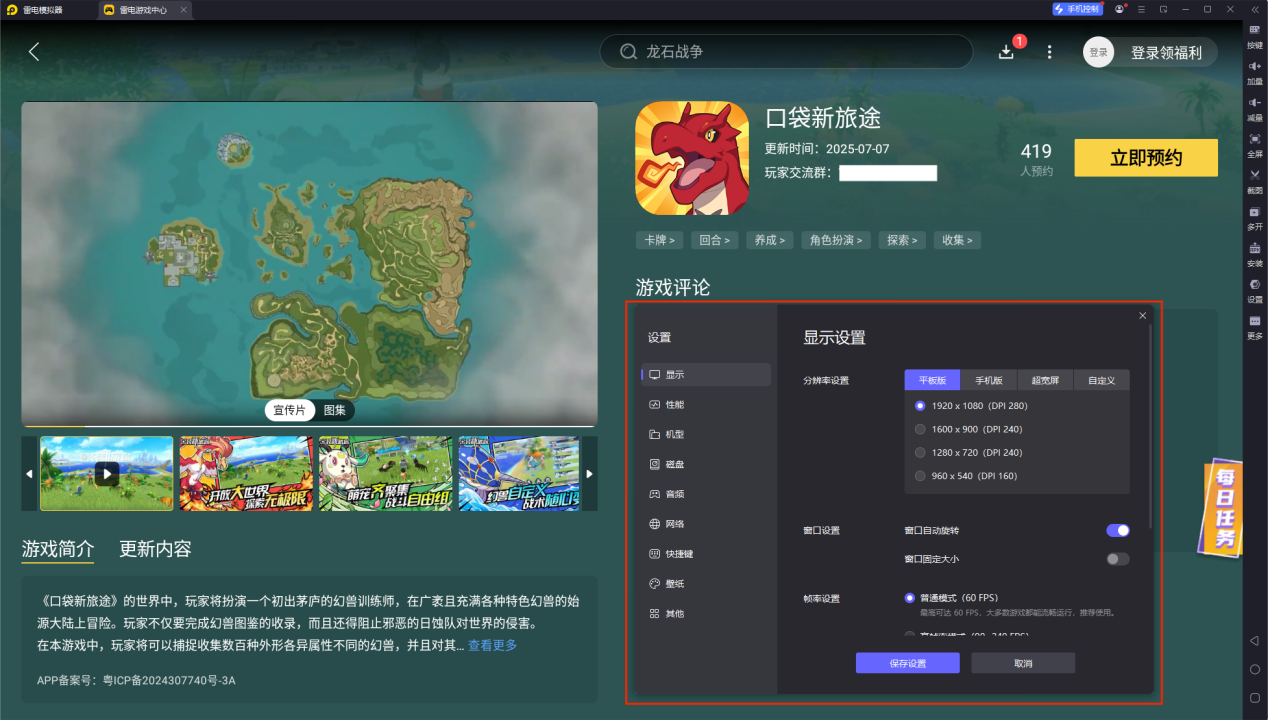The width and height of the screenshot is (1268, 720).
Task: Close the settings dialog with X
Action: (1142, 316)
